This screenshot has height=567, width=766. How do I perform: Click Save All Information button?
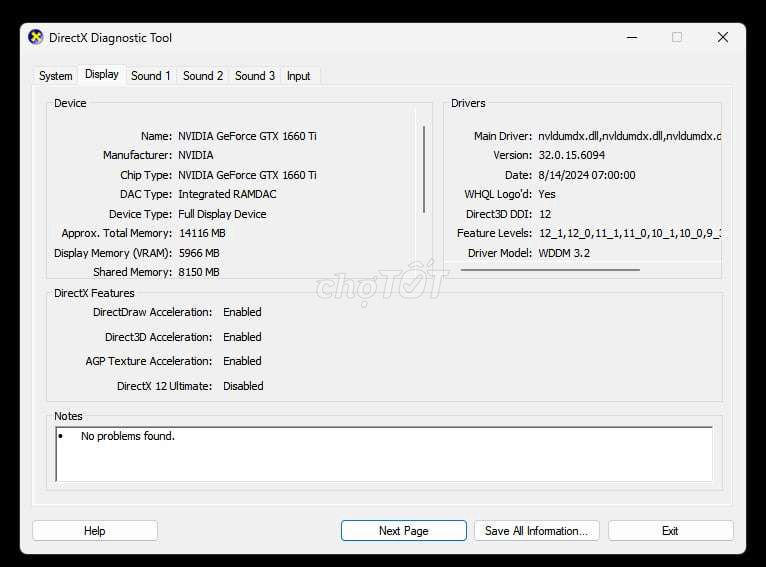tap(536, 531)
